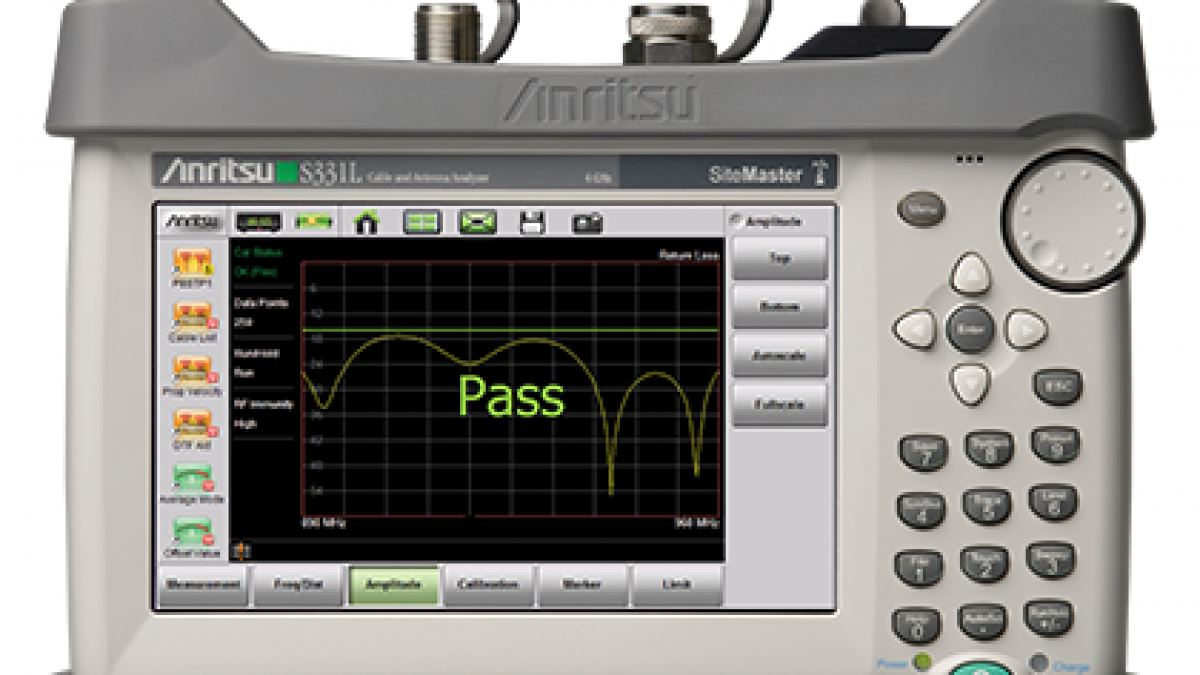Tap the Bottom amplitude soft key
This screenshot has height=675, width=1200.
click(x=780, y=307)
